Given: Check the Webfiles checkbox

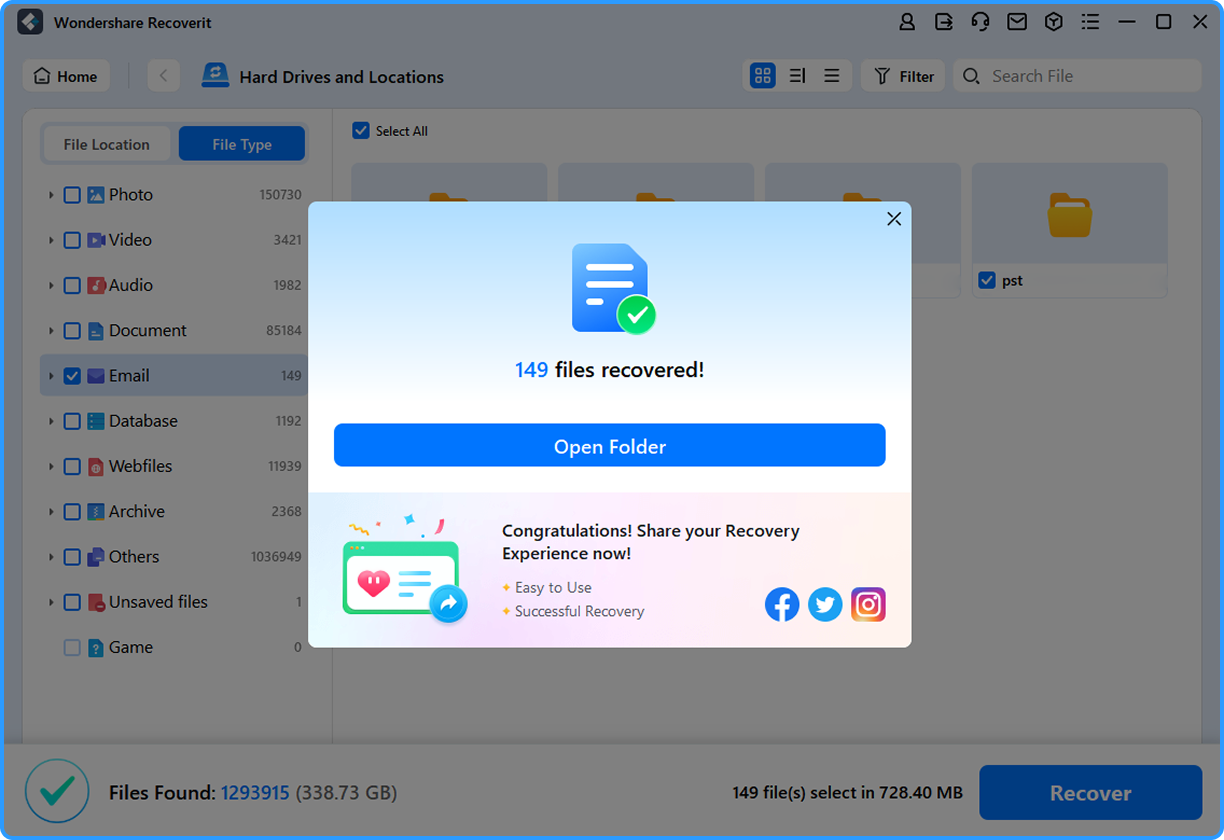Looking at the screenshot, I should [x=72, y=467].
